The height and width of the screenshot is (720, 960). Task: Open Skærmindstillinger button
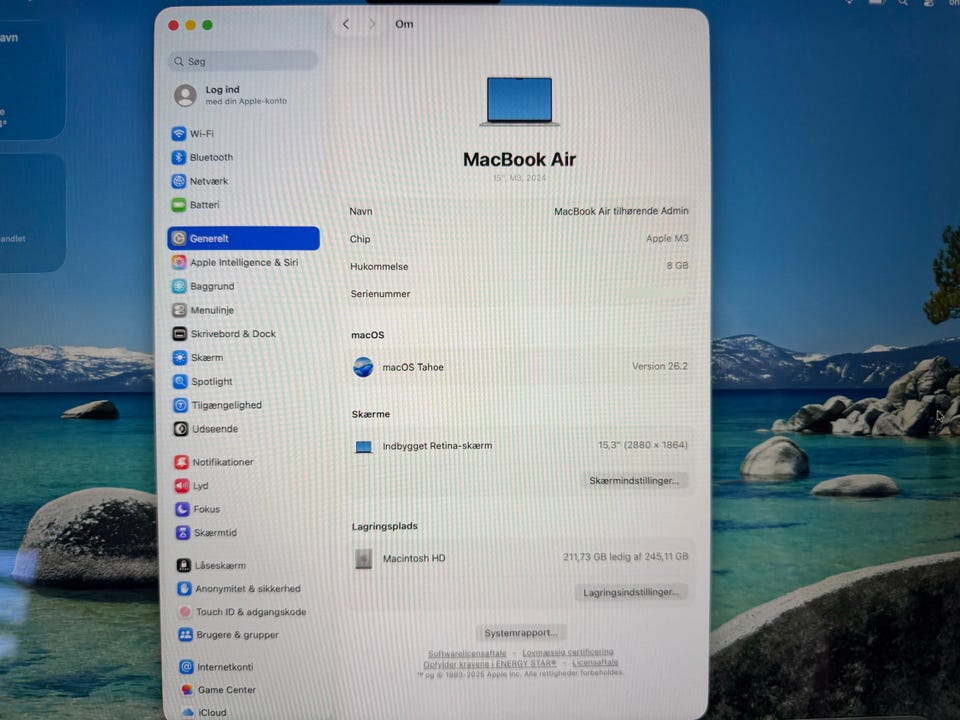[x=634, y=481]
